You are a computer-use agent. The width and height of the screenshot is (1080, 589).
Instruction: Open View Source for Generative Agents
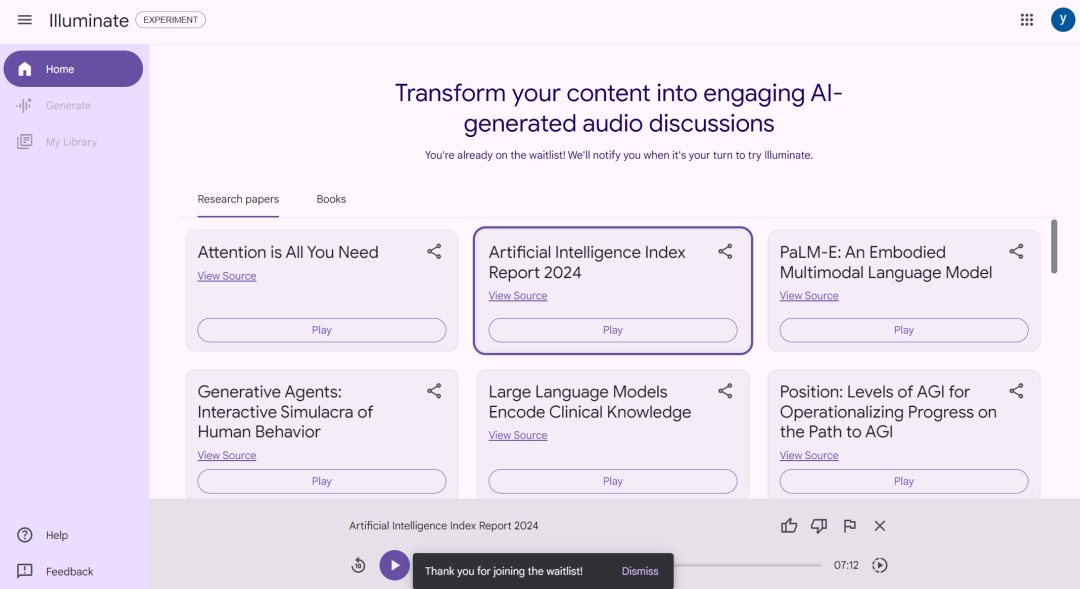point(227,455)
